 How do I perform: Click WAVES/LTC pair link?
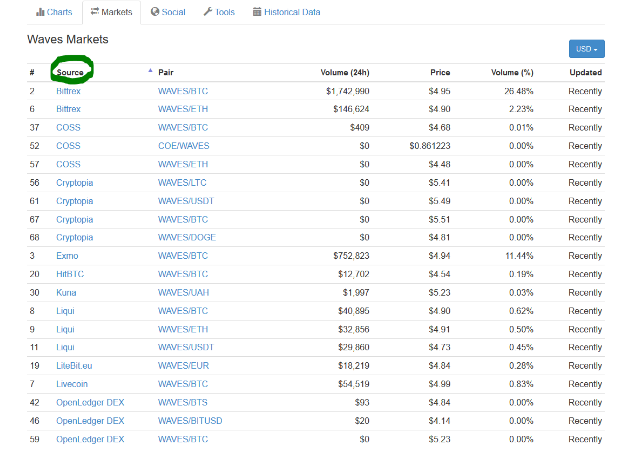182,183
